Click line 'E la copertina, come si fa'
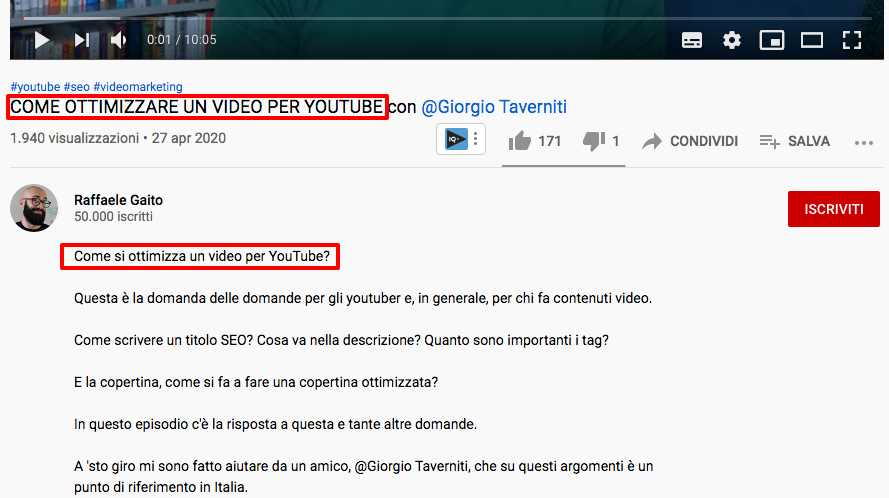Screen dimensions: 889x498 pyautogui.click(x=256, y=382)
